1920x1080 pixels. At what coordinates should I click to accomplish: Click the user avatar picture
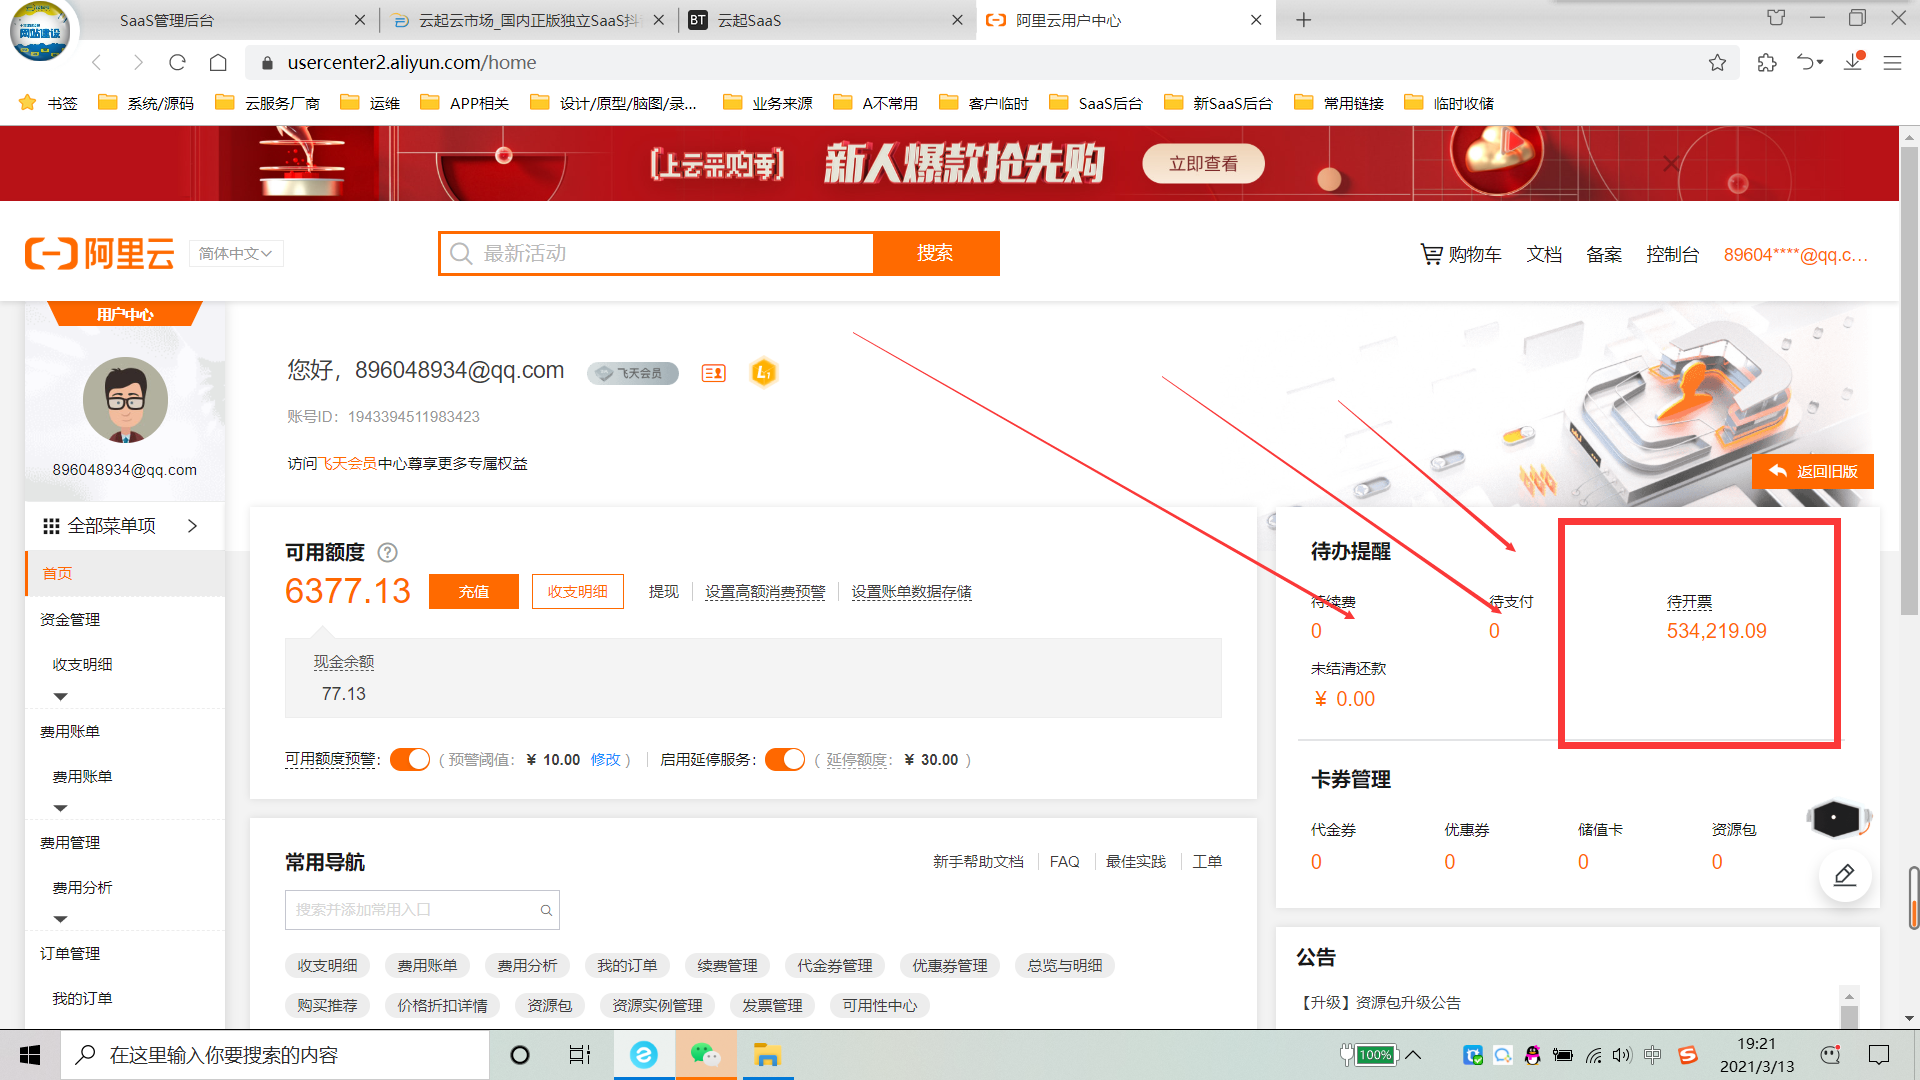pos(125,401)
